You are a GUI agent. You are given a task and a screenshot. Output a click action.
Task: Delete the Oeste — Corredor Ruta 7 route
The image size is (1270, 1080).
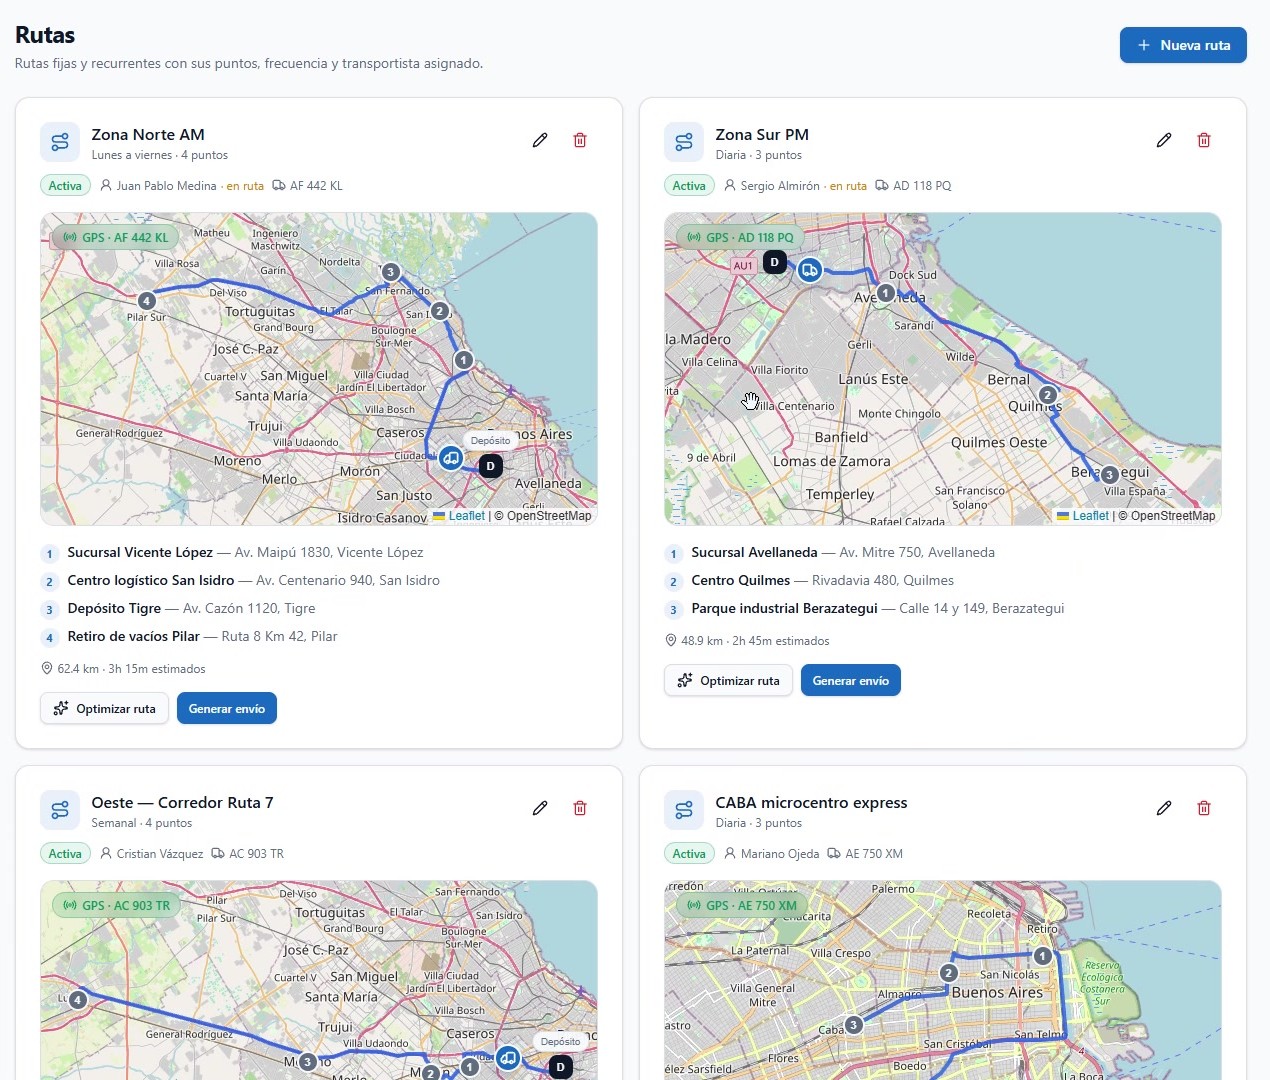tap(580, 808)
